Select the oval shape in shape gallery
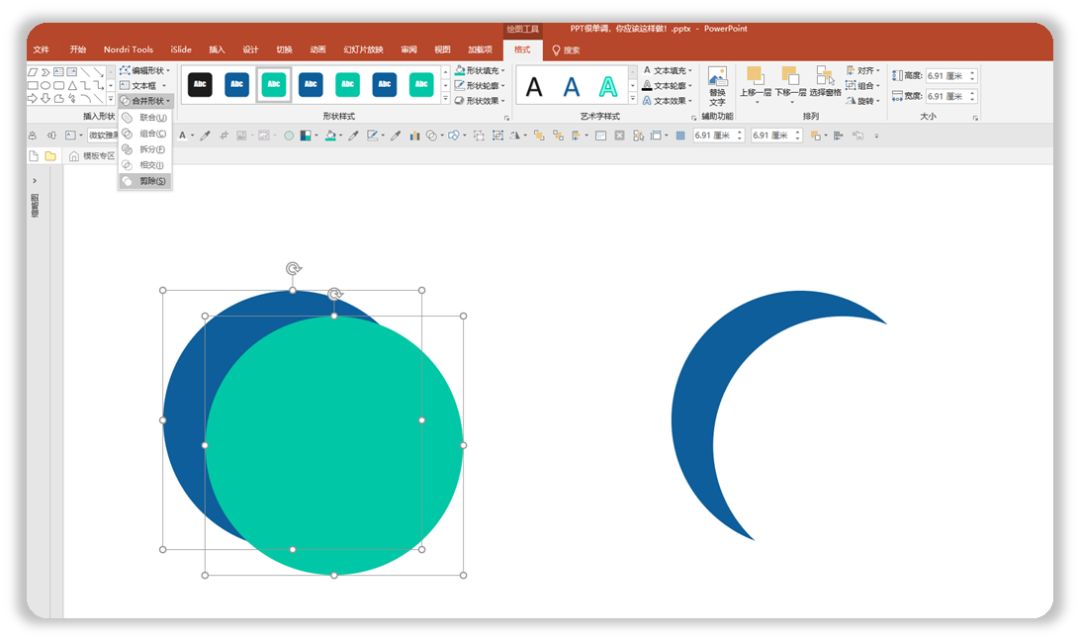Image resolution: width=1080 pixels, height=641 pixels. click(x=45, y=85)
